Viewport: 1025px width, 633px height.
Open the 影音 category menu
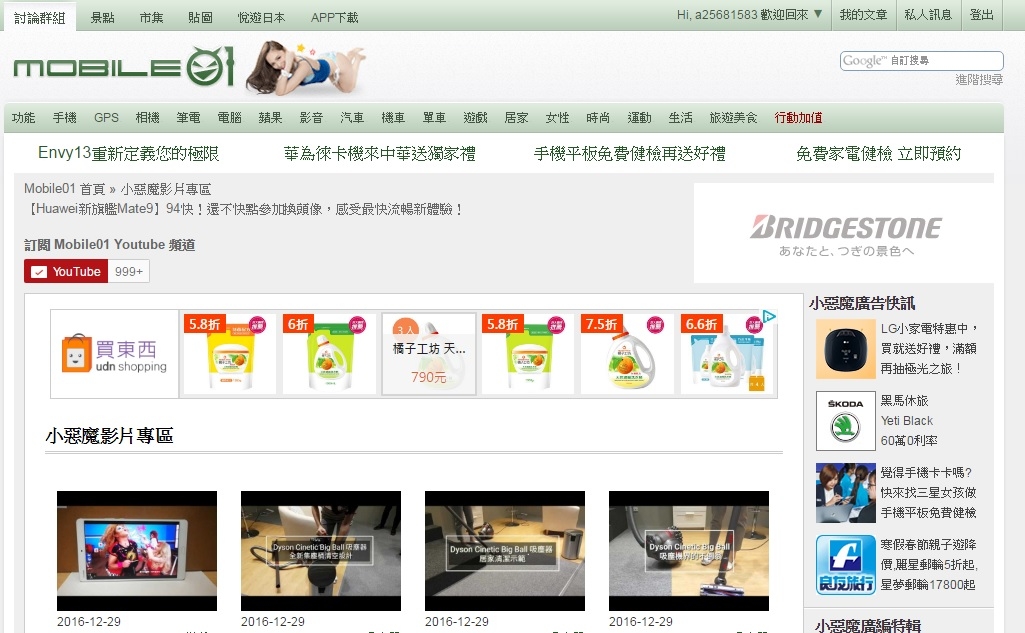tap(311, 118)
